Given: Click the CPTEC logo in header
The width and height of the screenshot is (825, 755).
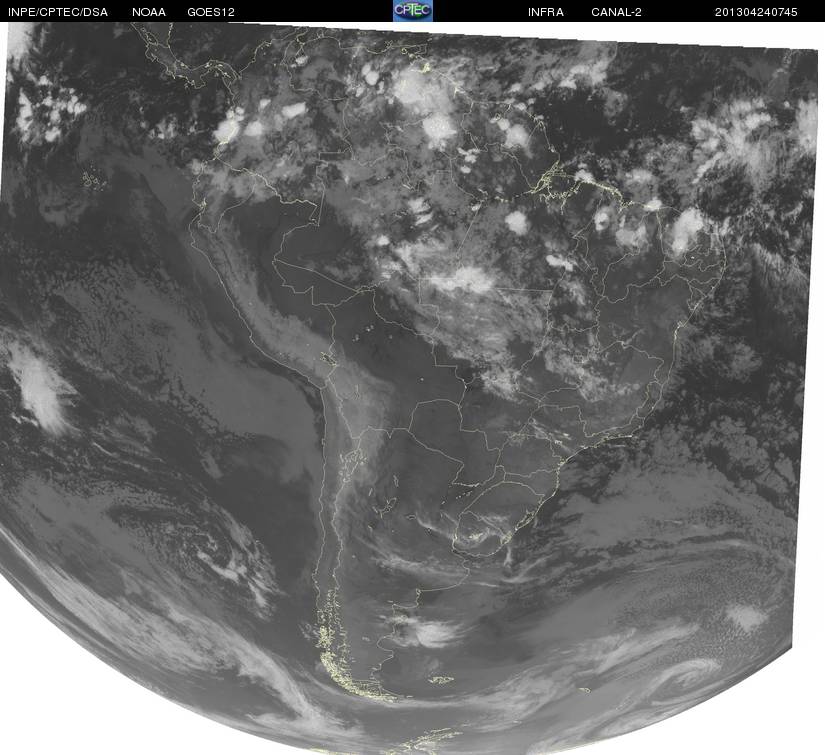Looking at the screenshot, I should tap(413, 11).
